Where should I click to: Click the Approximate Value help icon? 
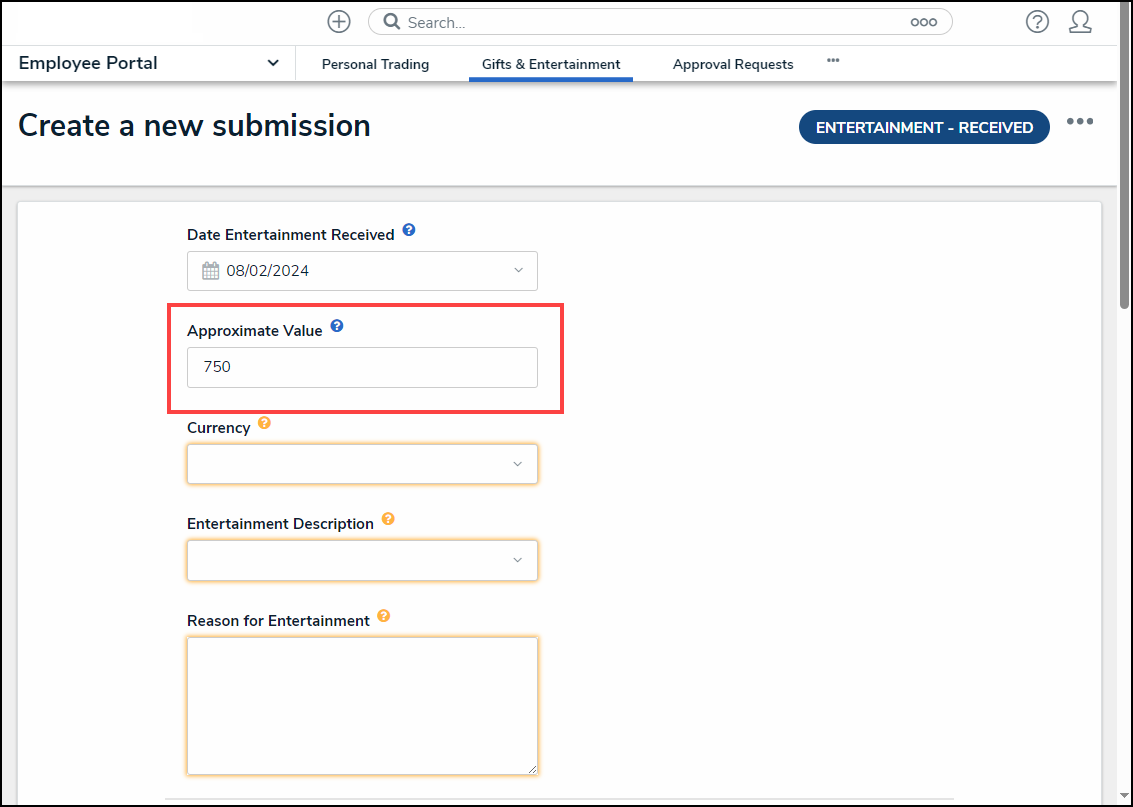(337, 326)
